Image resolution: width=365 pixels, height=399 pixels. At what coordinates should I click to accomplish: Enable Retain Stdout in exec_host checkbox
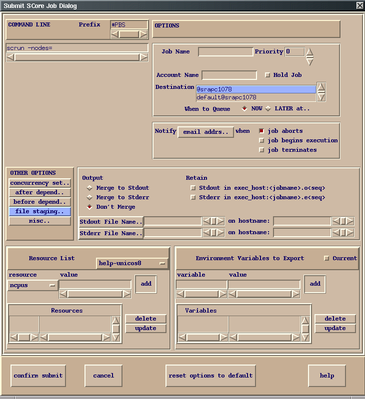(x=193, y=188)
